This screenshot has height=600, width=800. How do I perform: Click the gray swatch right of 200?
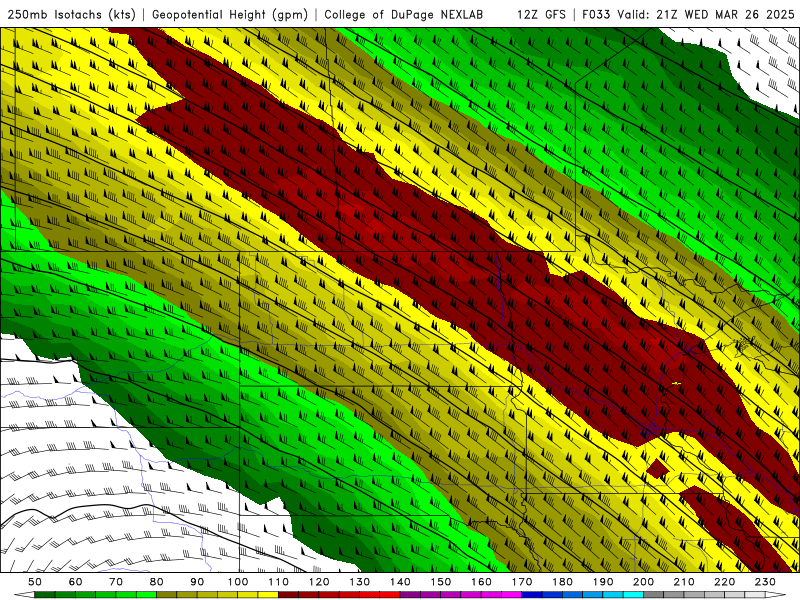pyautogui.click(x=654, y=596)
